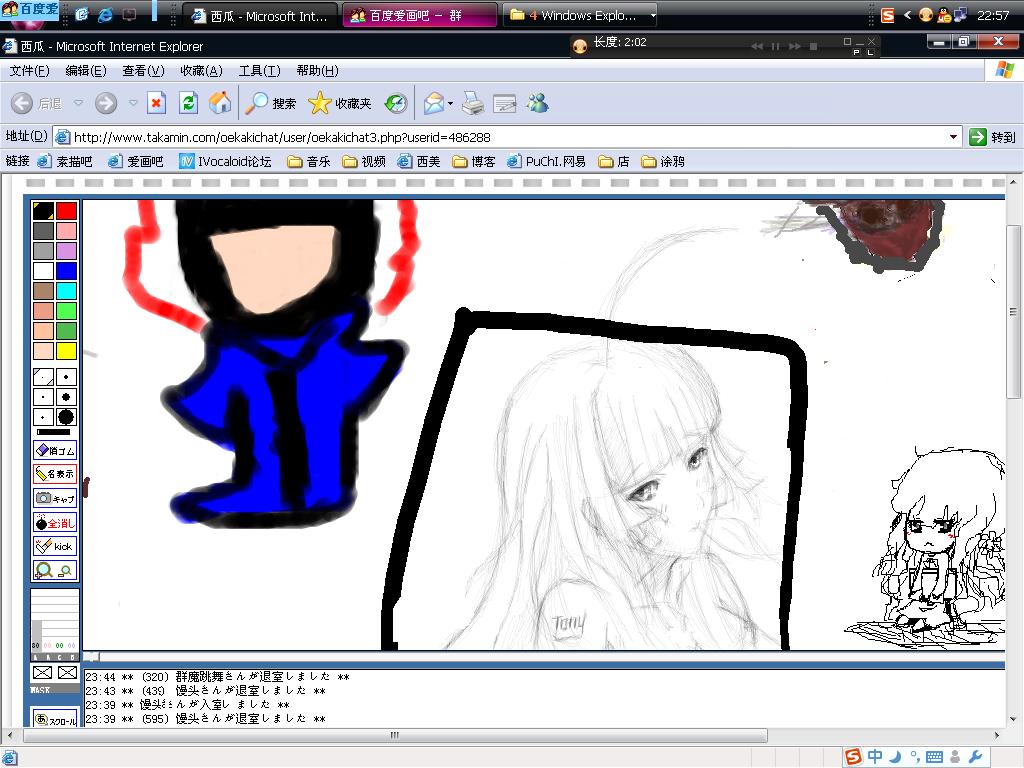
Task: Open the 工具(T) menu
Action: point(259,71)
